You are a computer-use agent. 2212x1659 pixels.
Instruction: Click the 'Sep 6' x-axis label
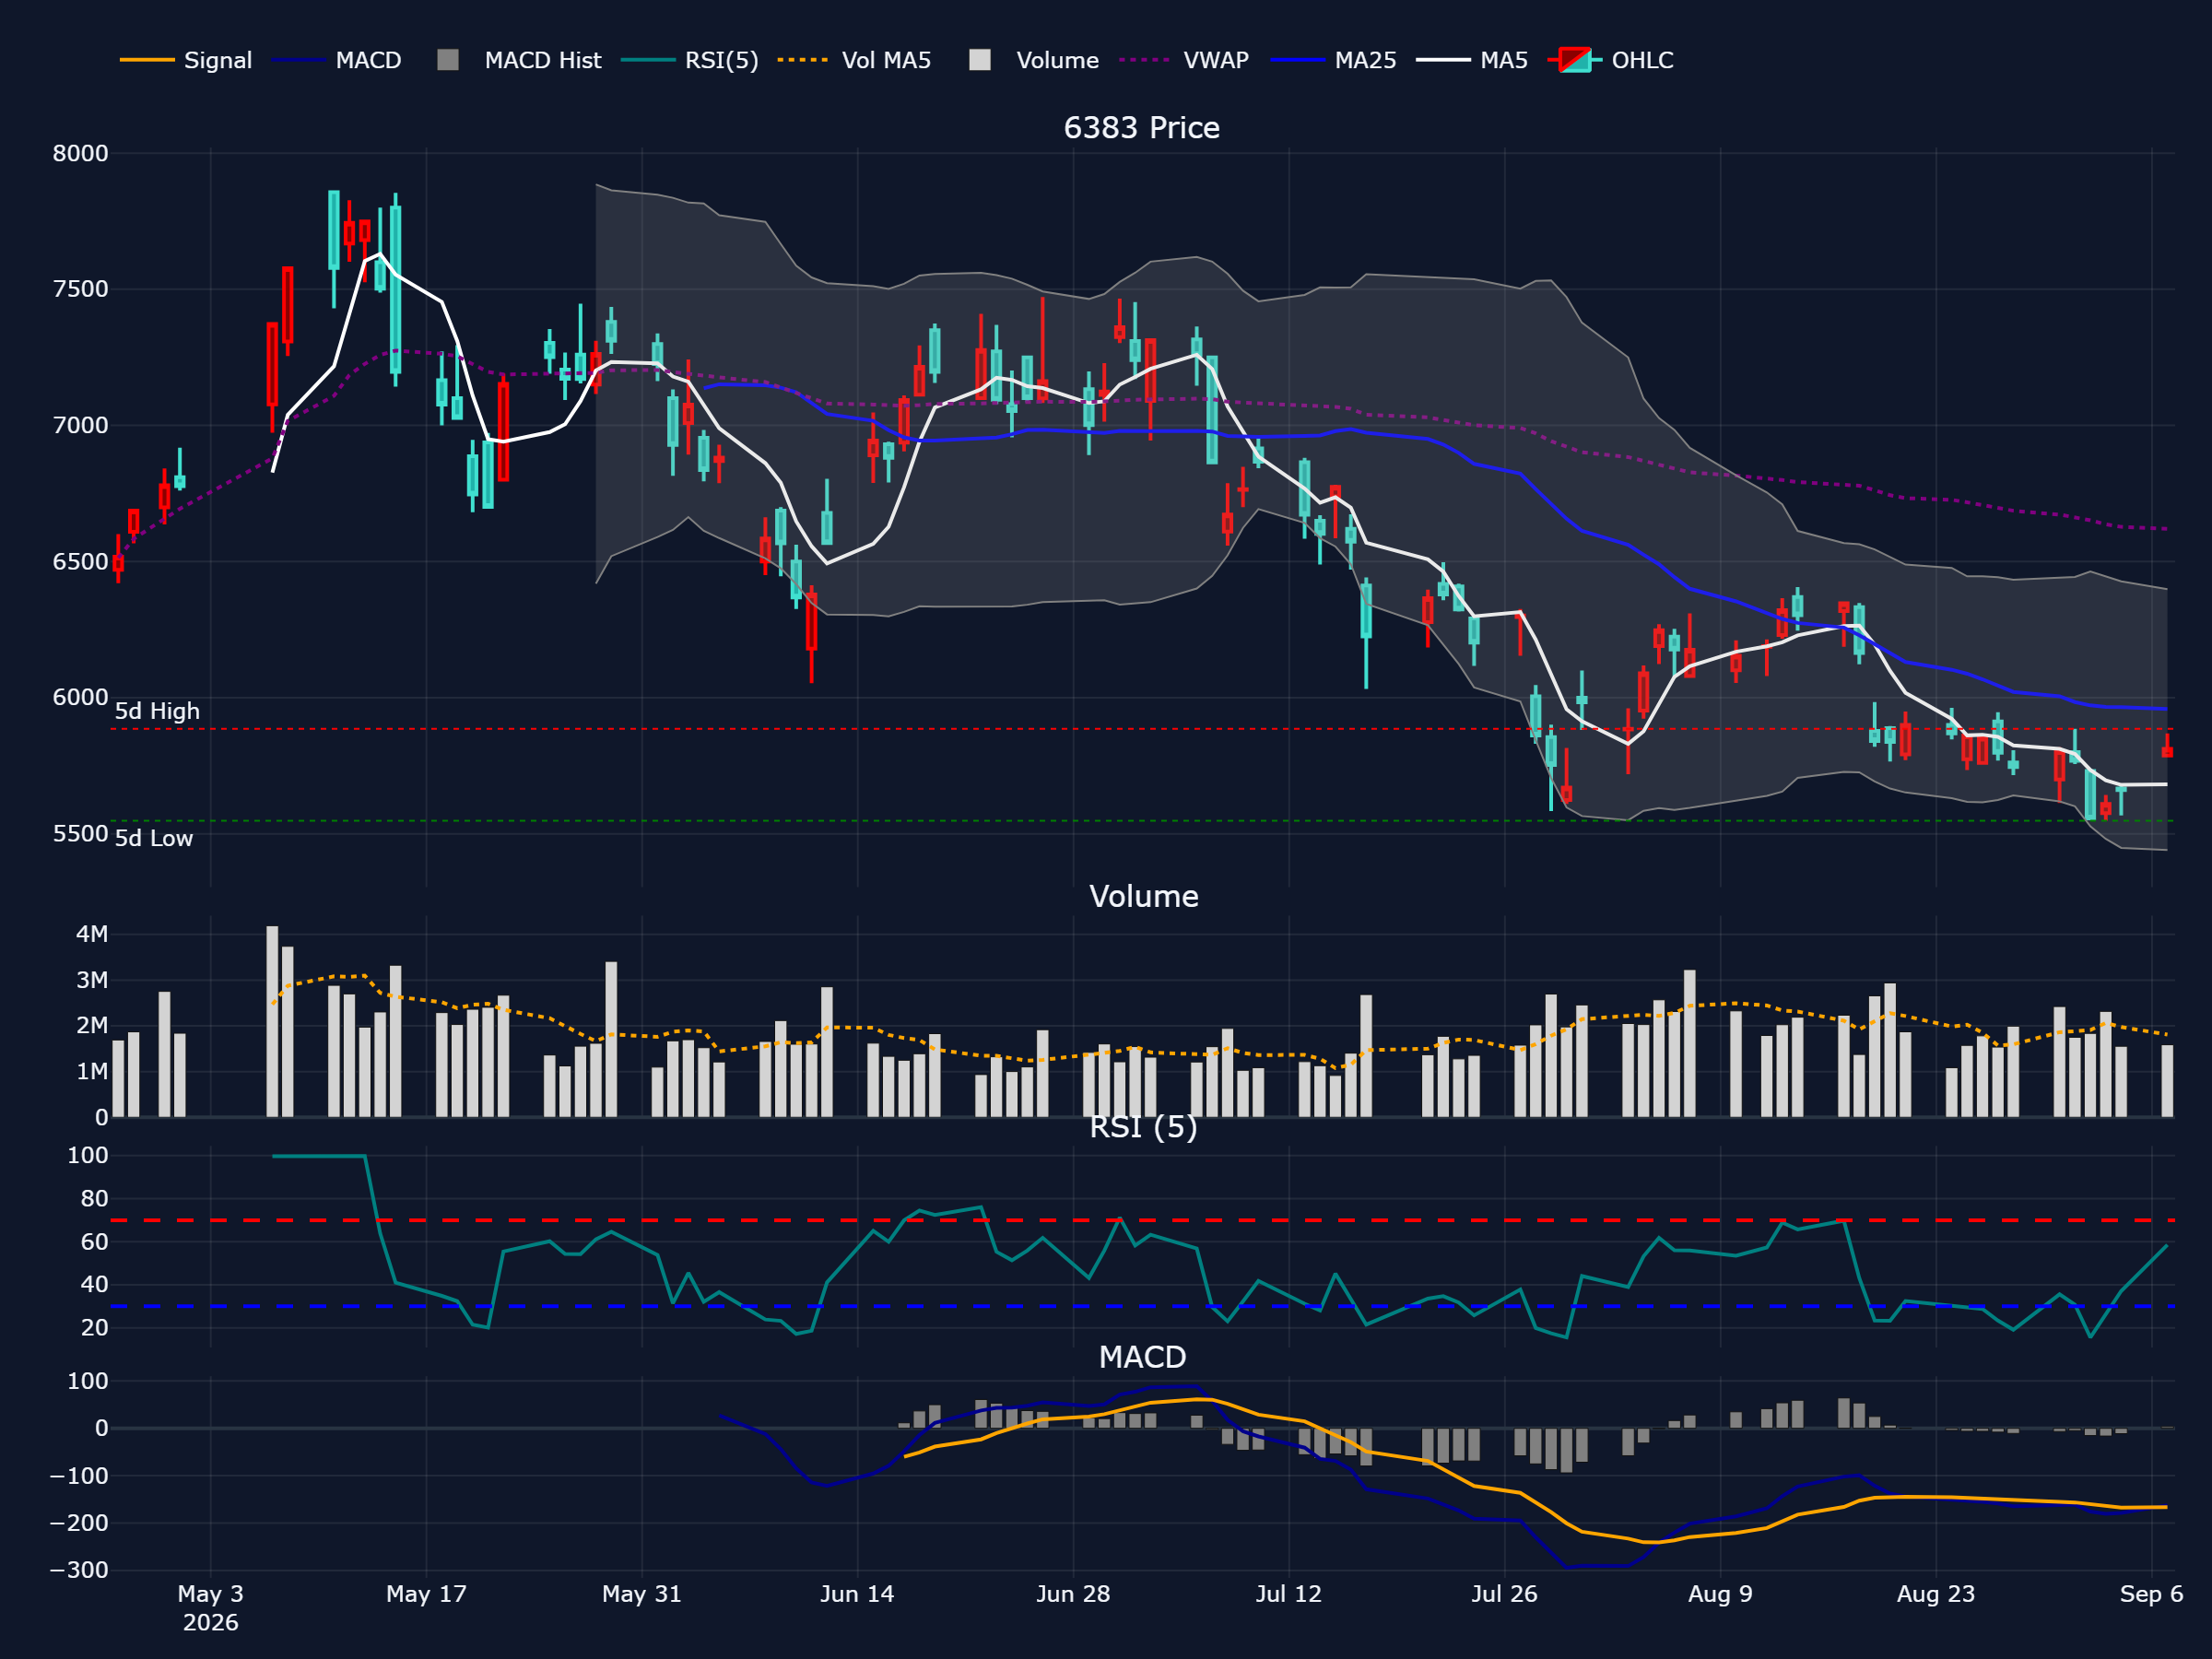(2151, 1594)
